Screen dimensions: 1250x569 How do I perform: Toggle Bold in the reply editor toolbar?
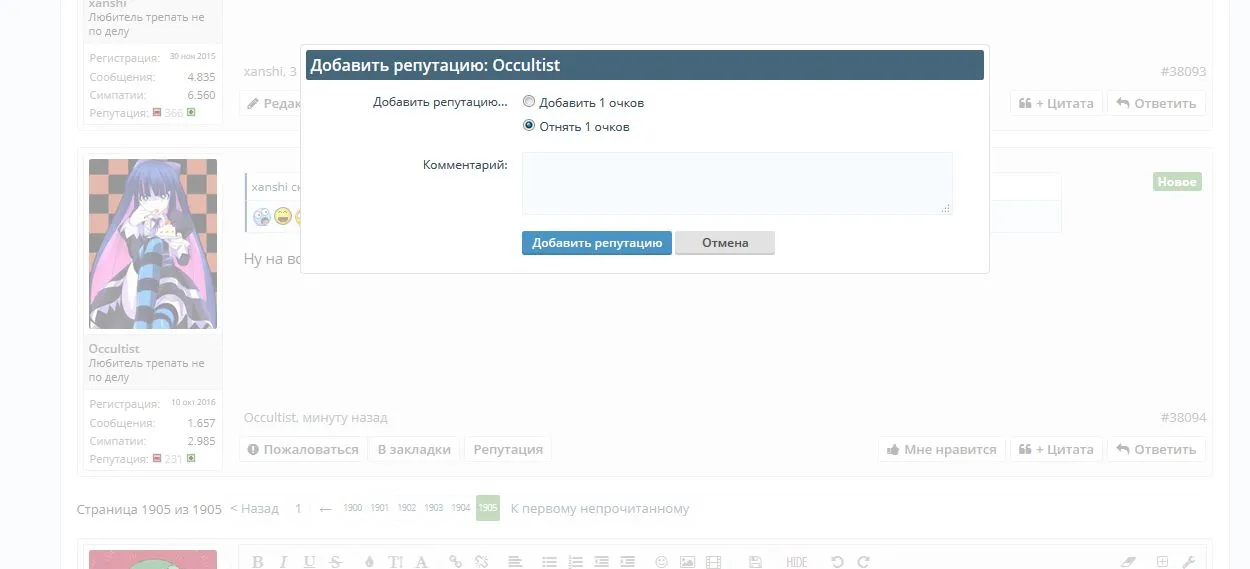(x=258, y=562)
